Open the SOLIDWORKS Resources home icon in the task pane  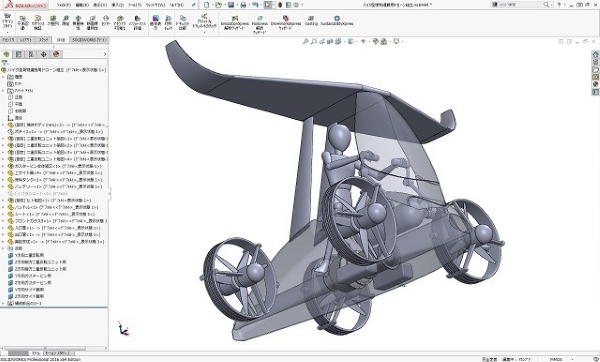click(595, 54)
